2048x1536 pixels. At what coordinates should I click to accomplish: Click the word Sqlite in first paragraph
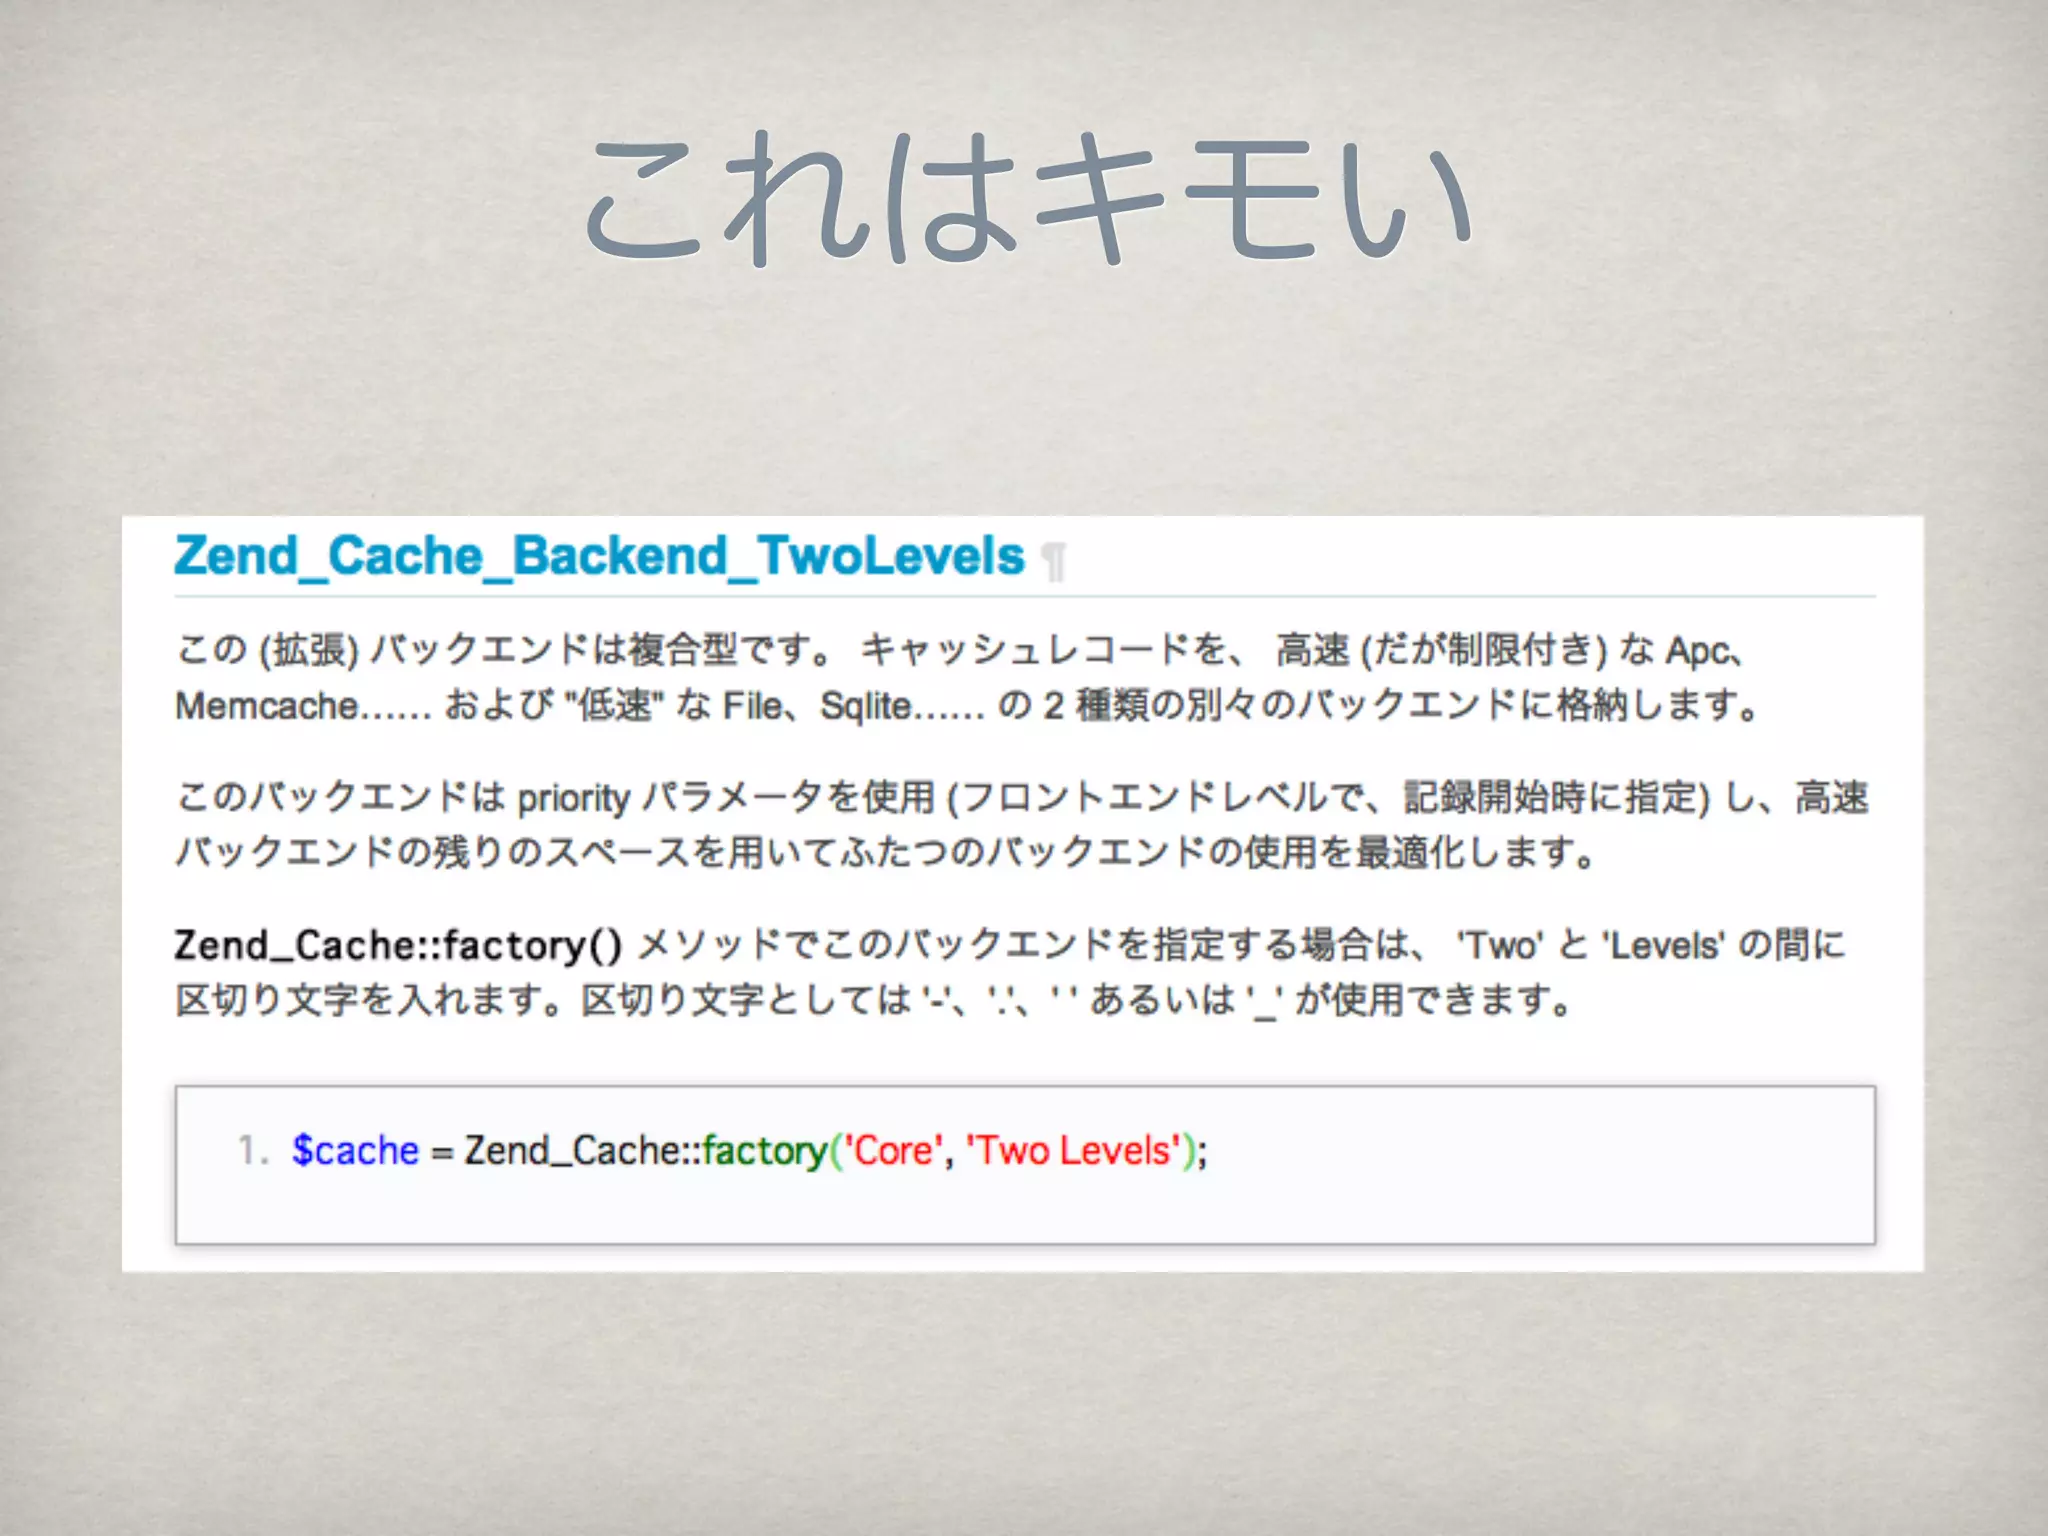[x=865, y=706]
